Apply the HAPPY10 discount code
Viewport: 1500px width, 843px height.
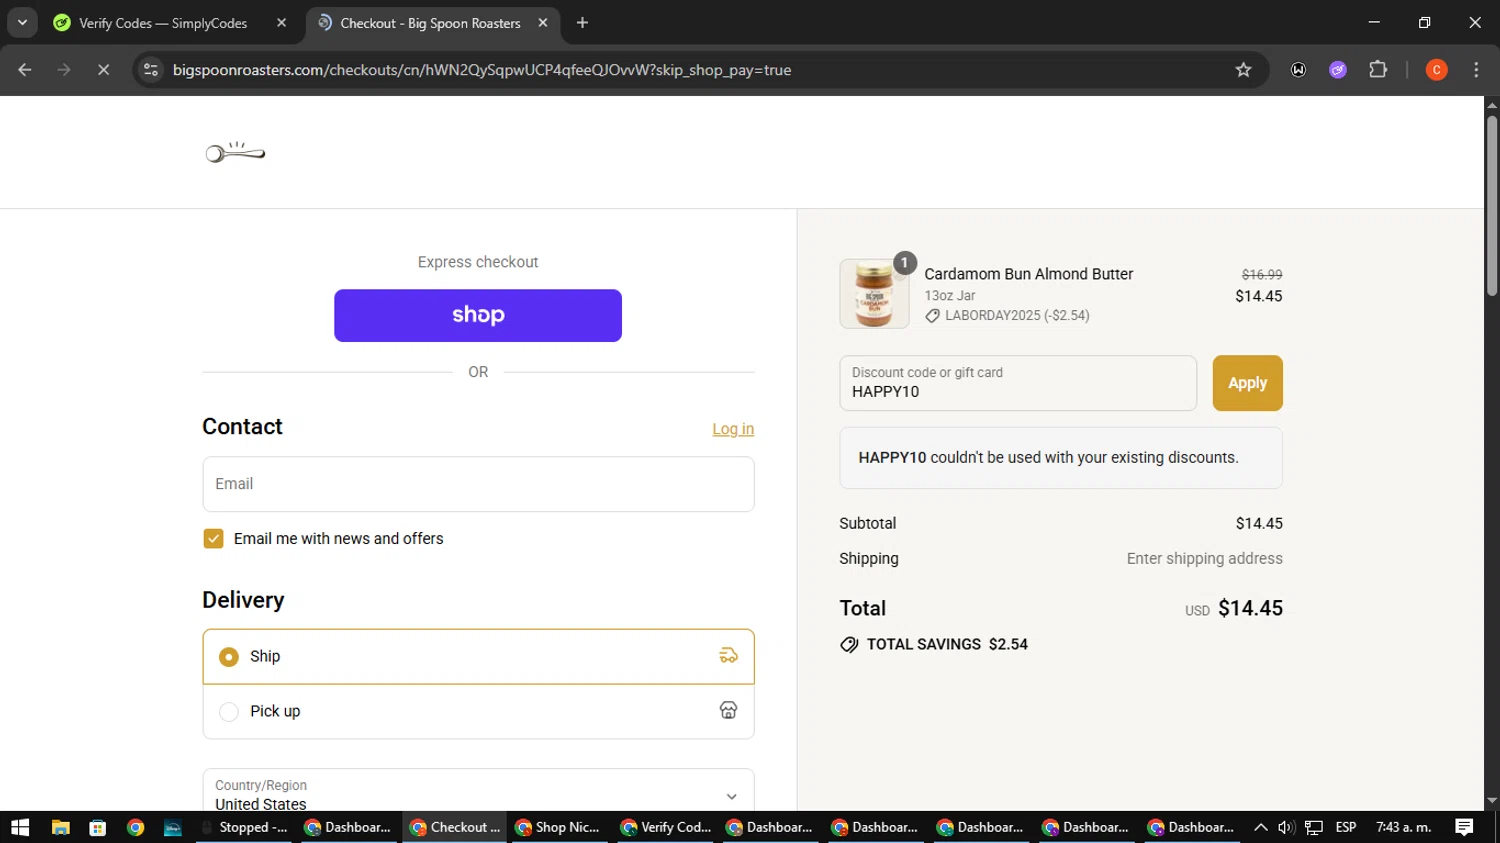[x=1247, y=383]
